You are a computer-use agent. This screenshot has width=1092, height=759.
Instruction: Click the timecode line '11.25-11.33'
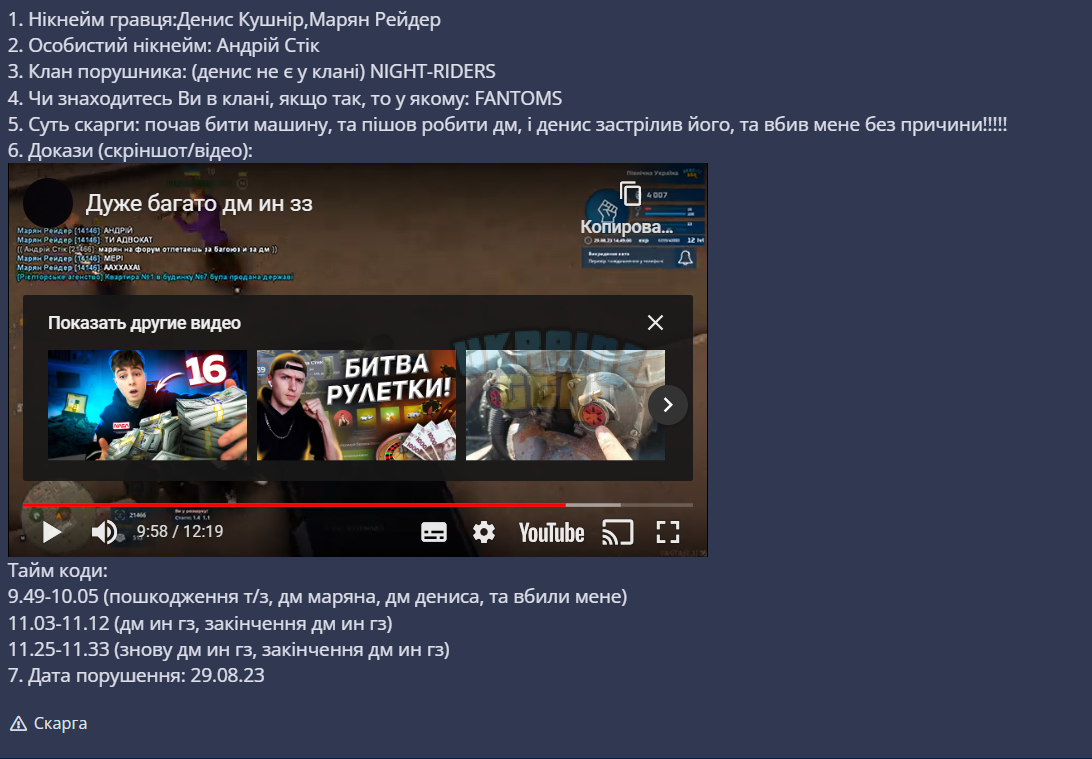228,650
